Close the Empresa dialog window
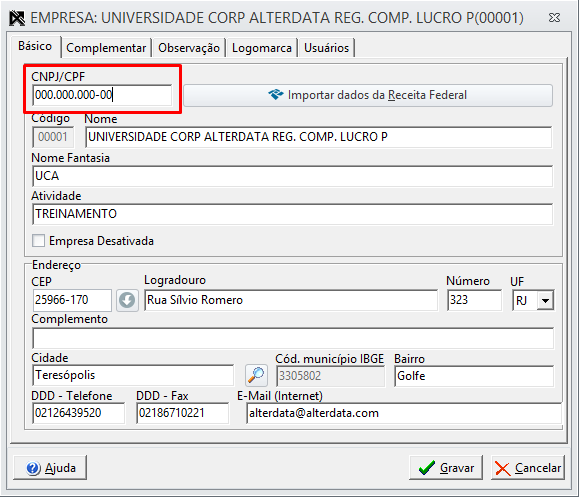579x498 pixels. pos(554,17)
